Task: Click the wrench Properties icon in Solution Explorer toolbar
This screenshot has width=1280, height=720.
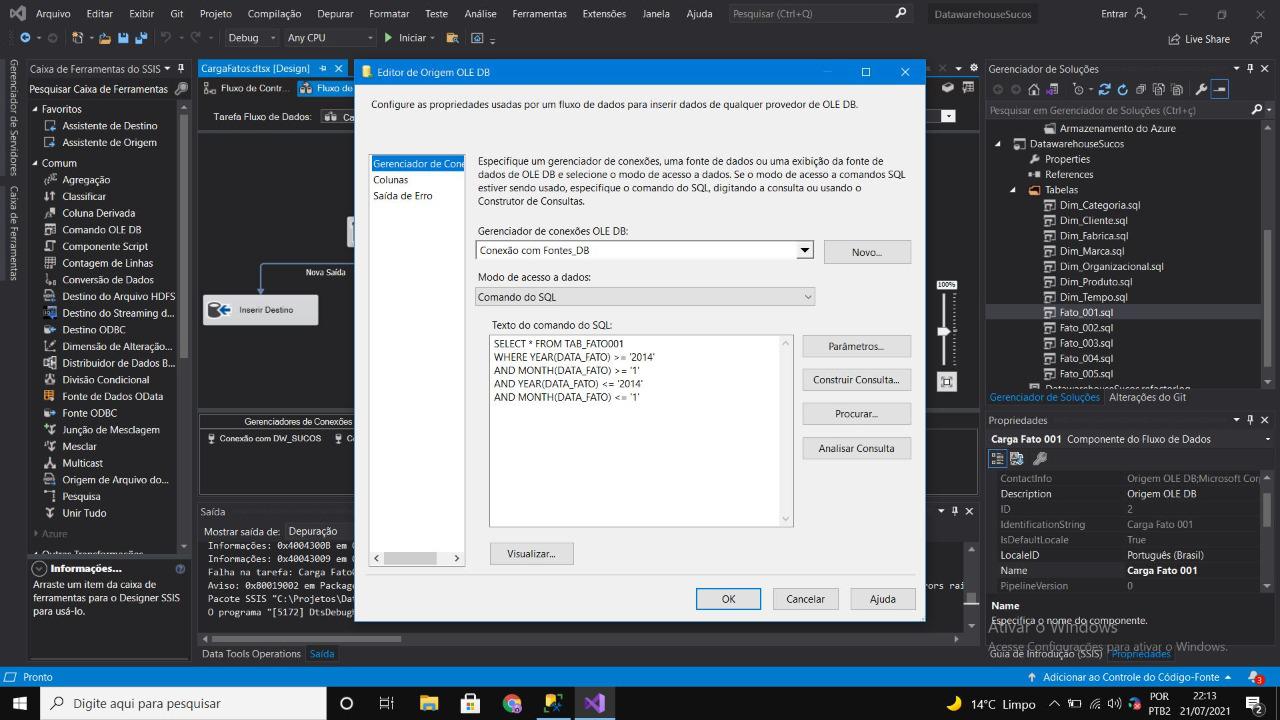Action: (x=1202, y=89)
